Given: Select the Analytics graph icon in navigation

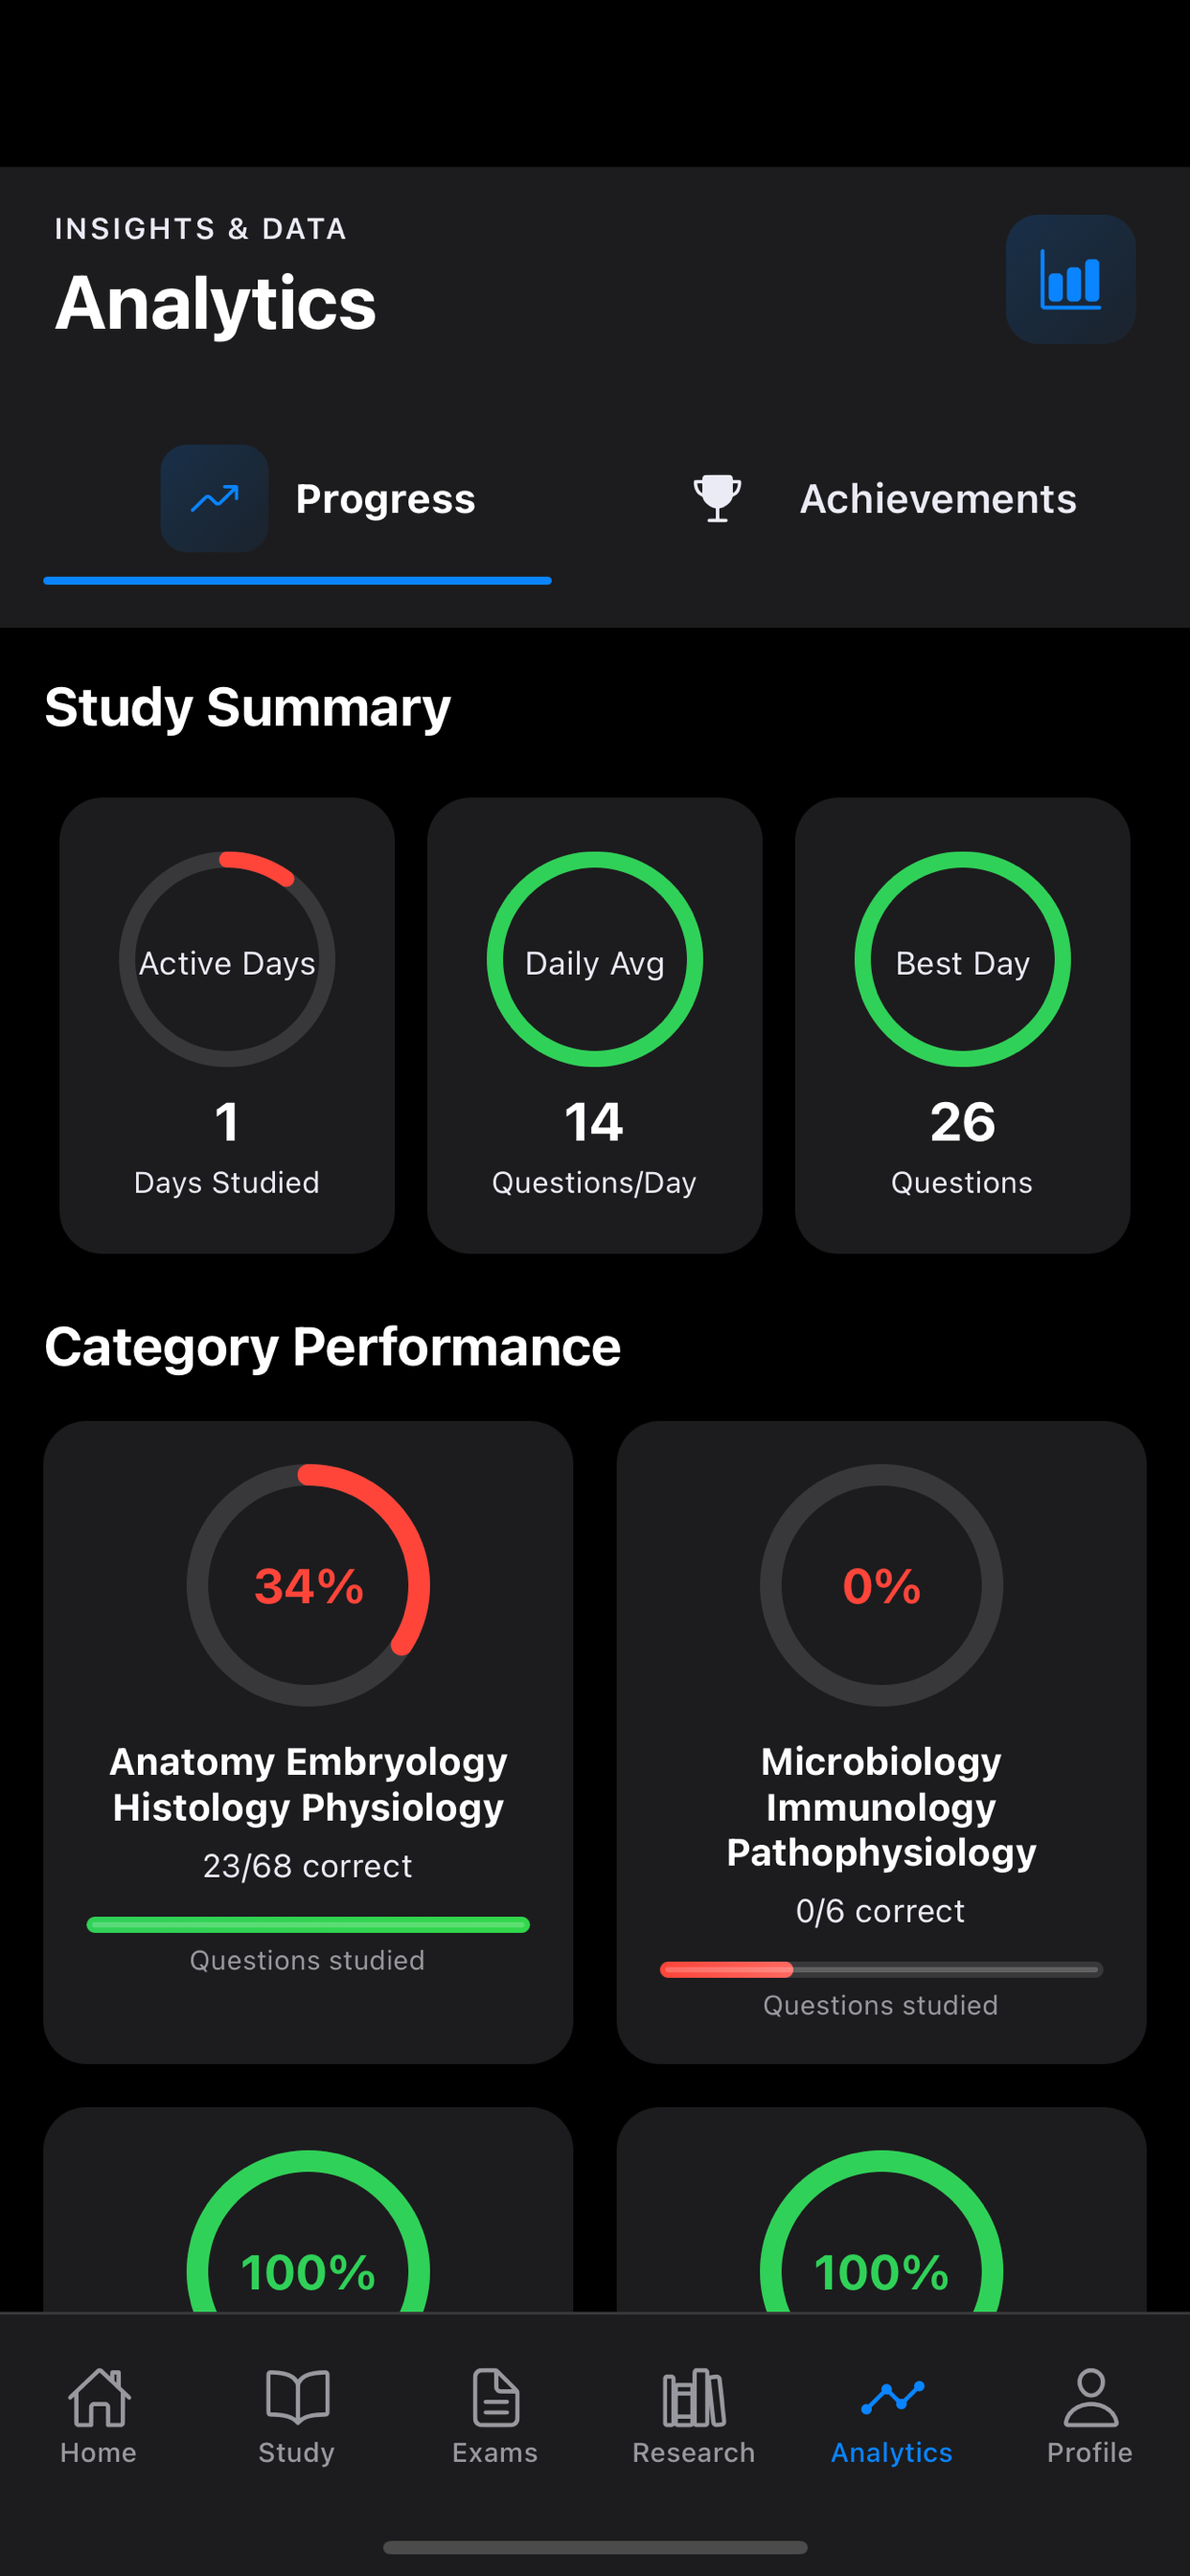Looking at the screenshot, I should 892,2398.
